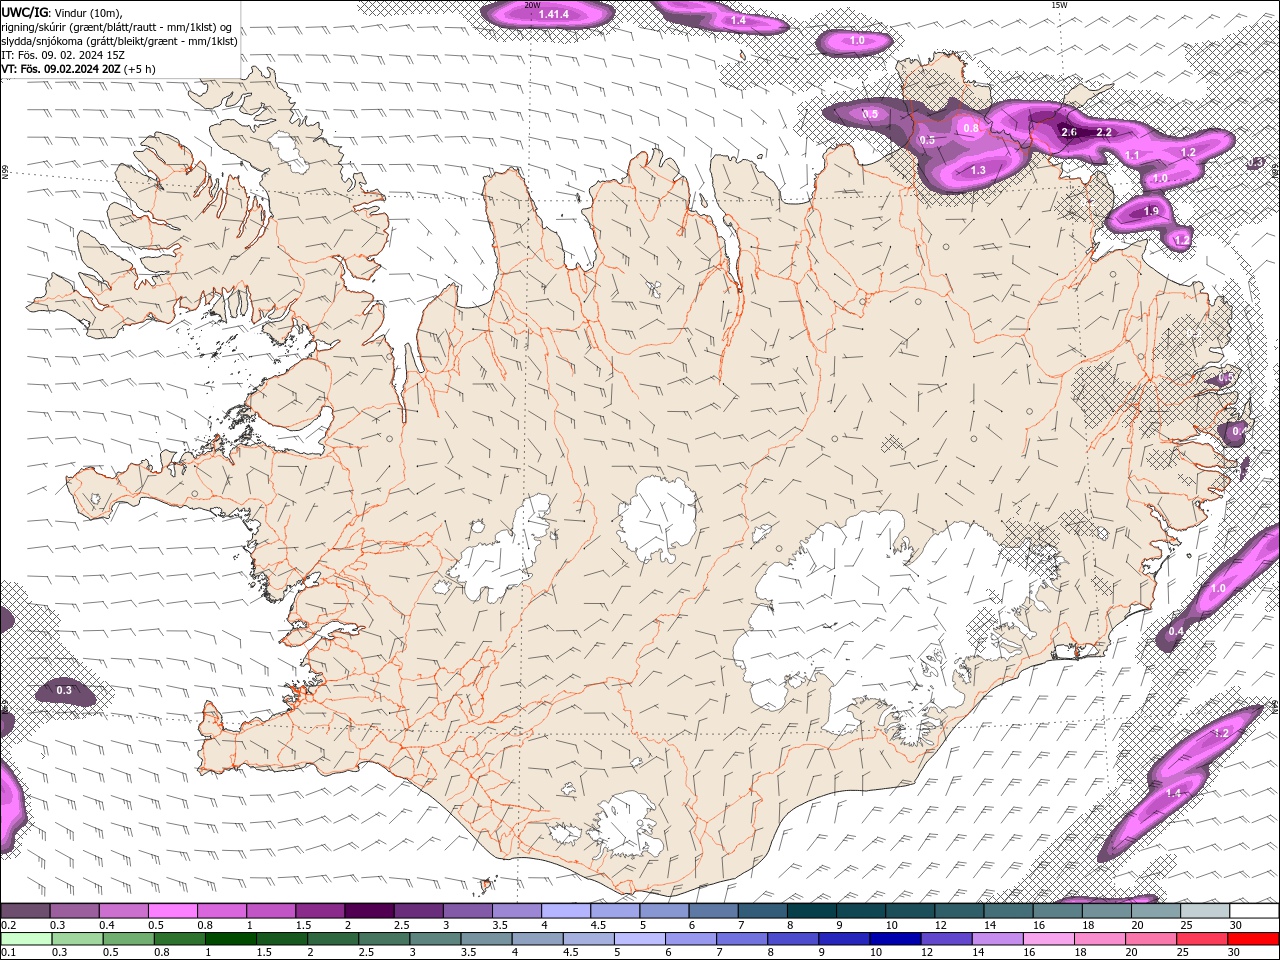Select the darkest purple swatch between 2 and 2.5, top row

[369, 911]
